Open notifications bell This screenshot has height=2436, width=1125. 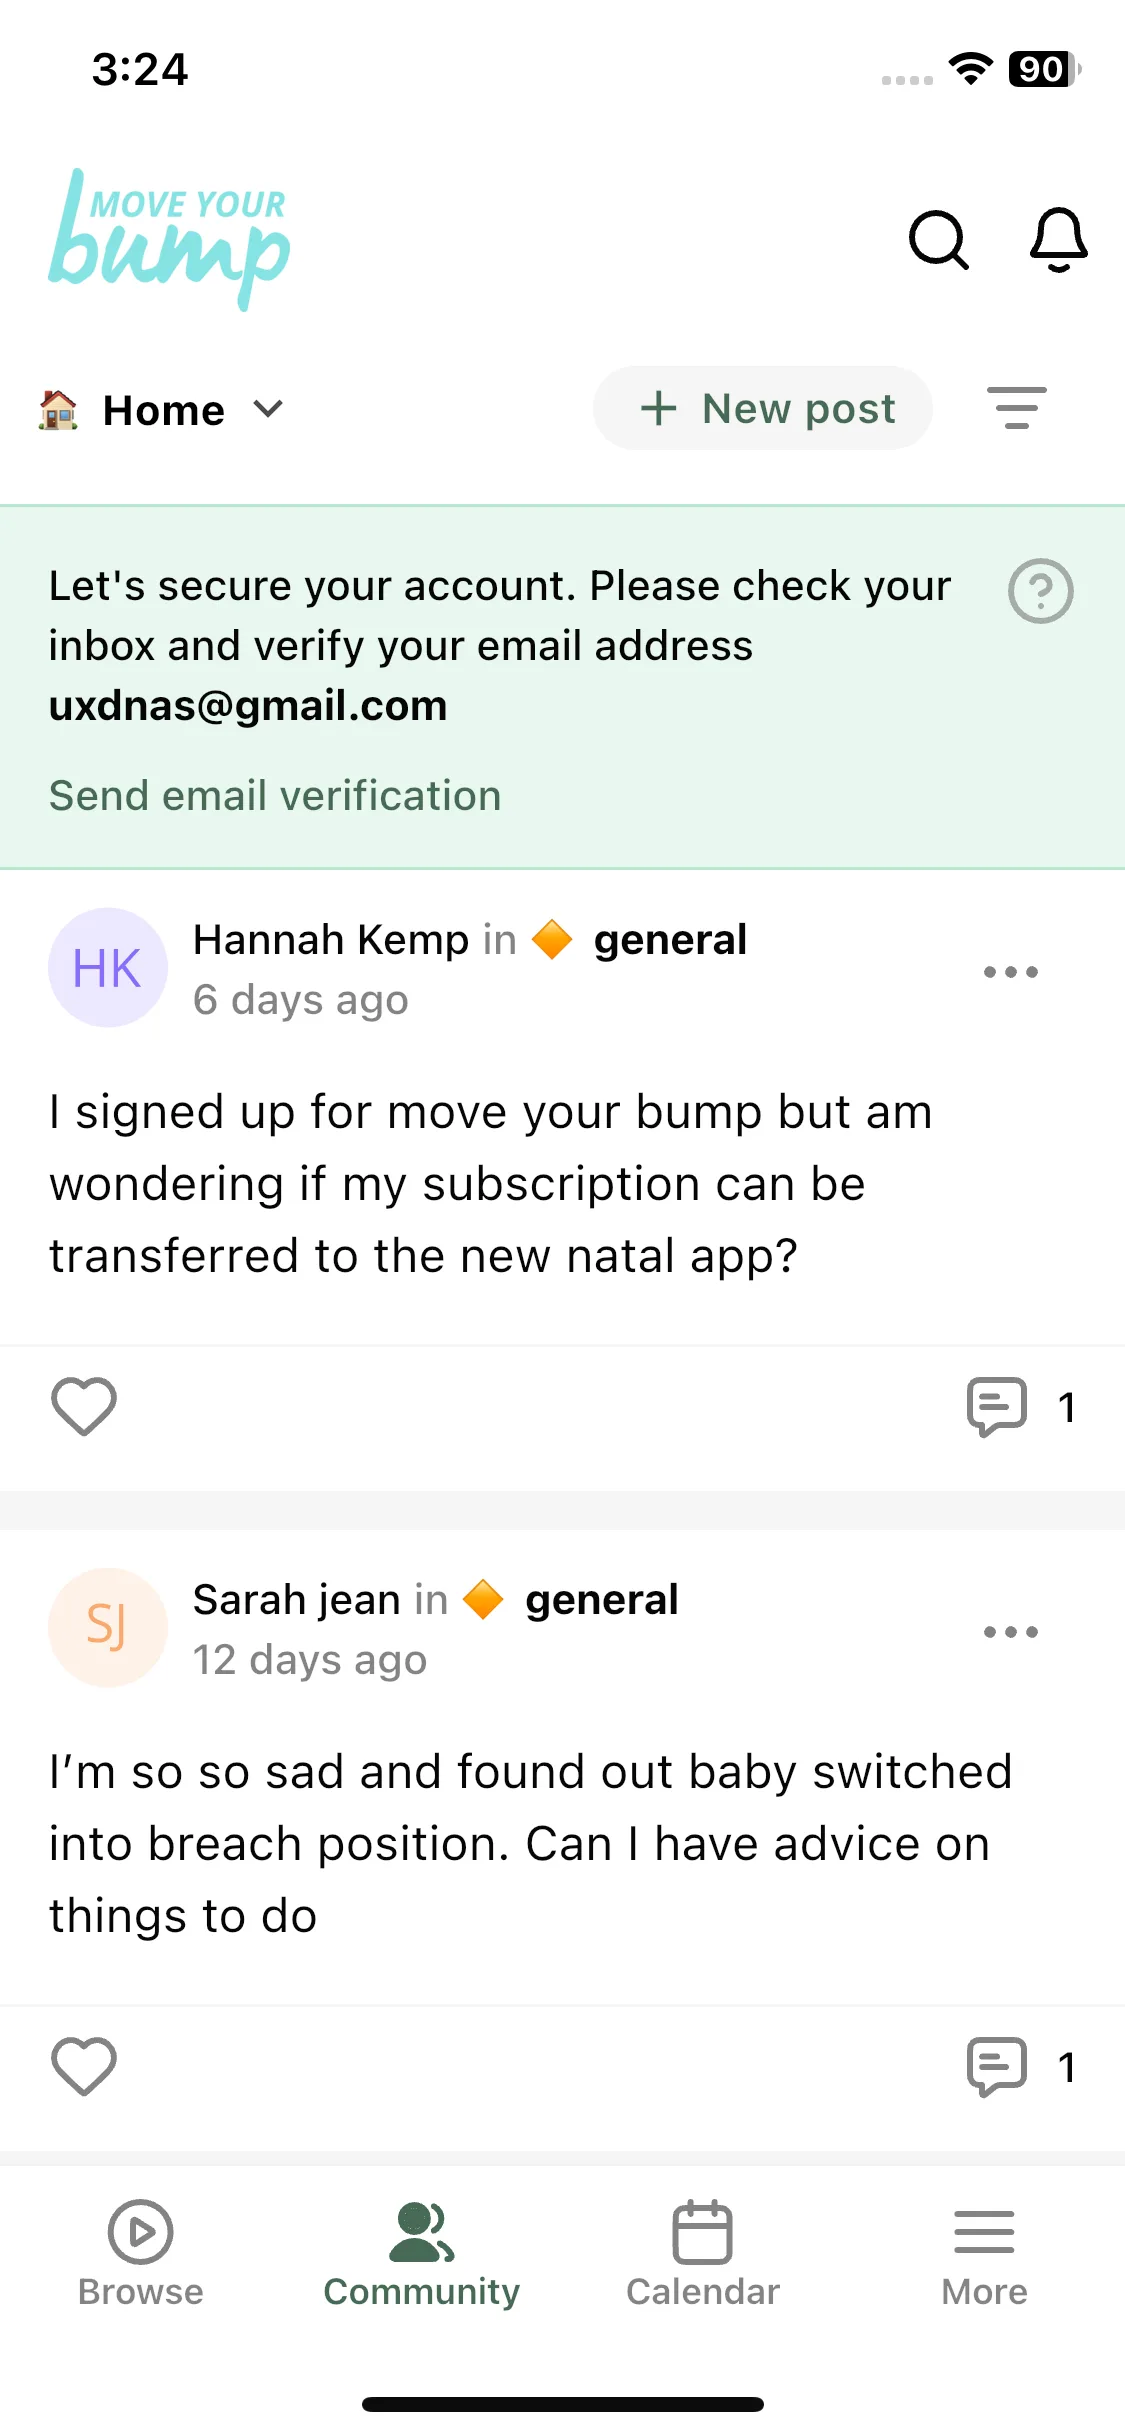tap(1058, 240)
